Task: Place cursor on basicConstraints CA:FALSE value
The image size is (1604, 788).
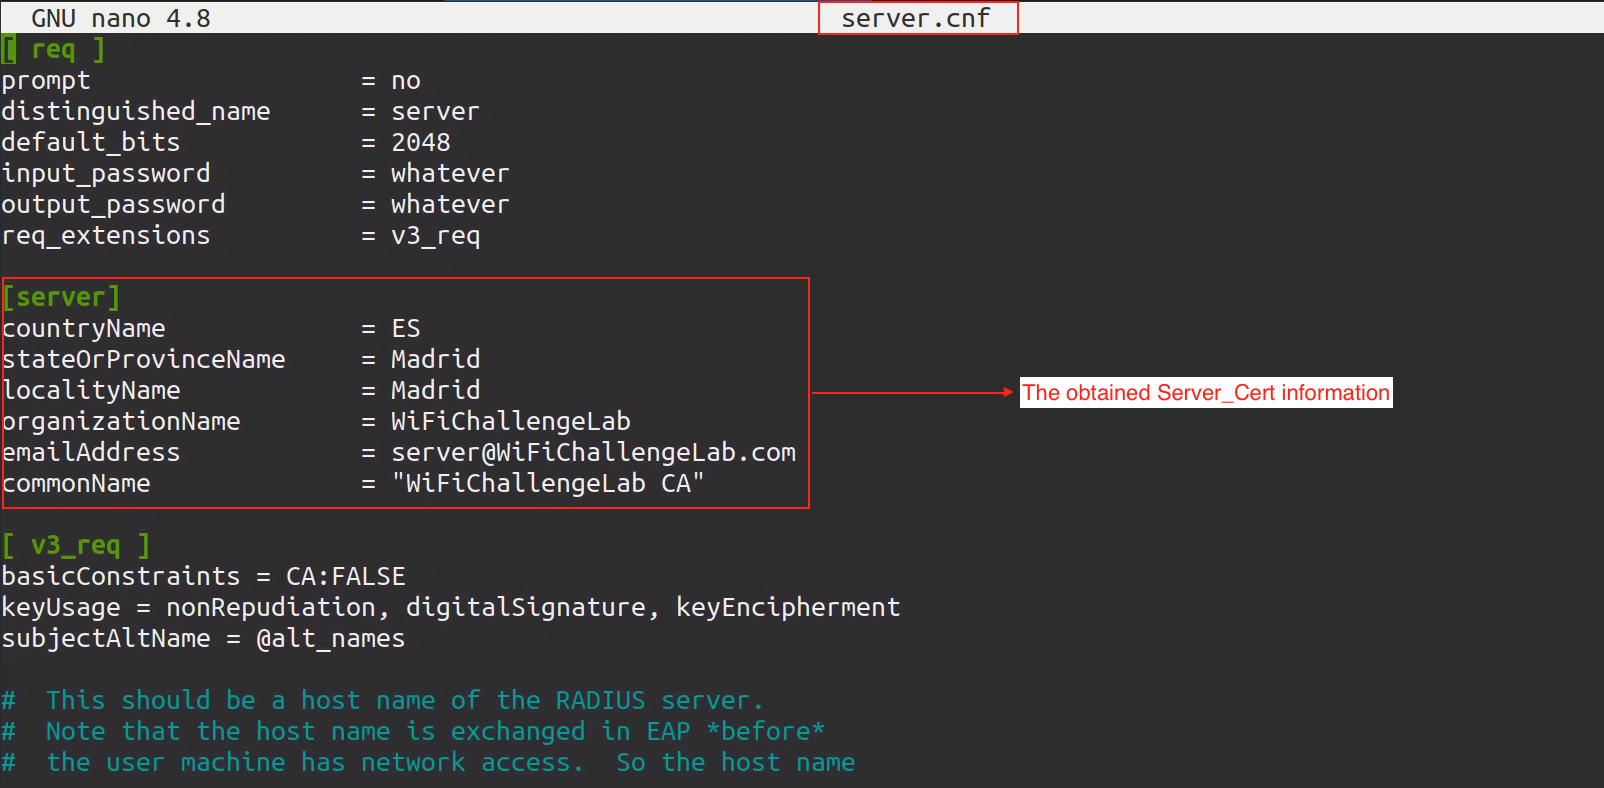Action: tap(345, 577)
